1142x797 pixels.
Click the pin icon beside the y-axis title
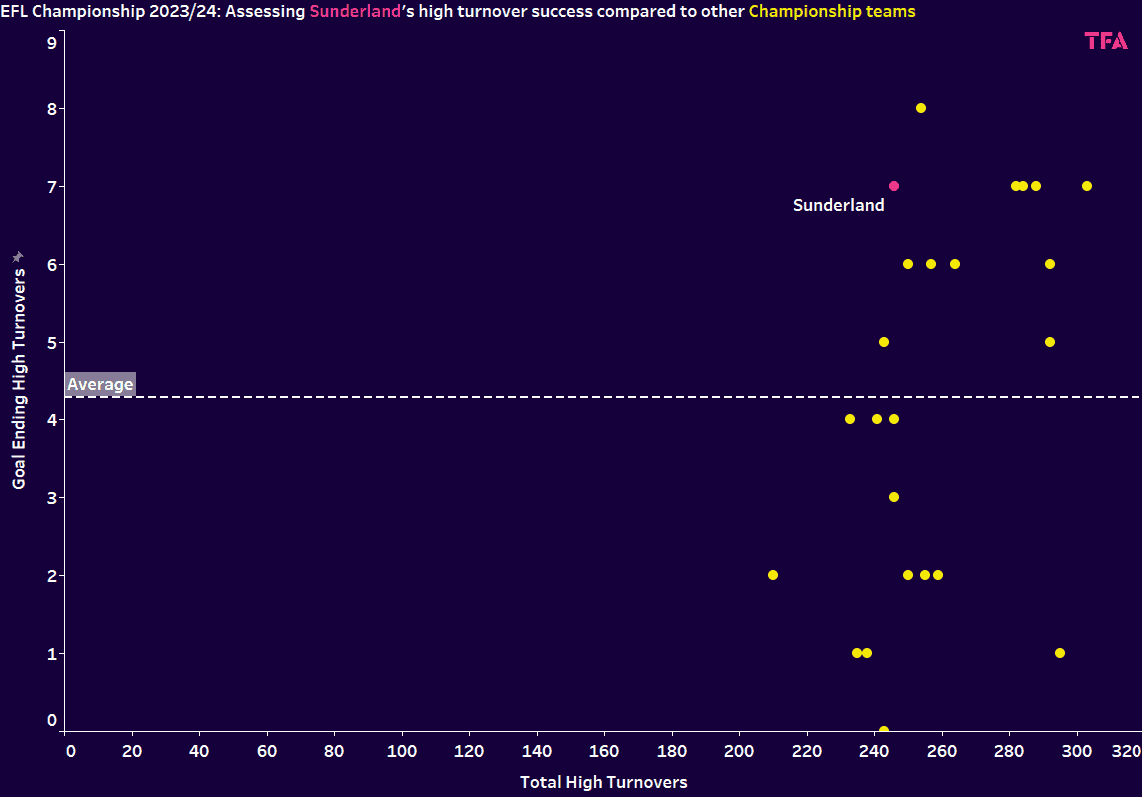18,257
